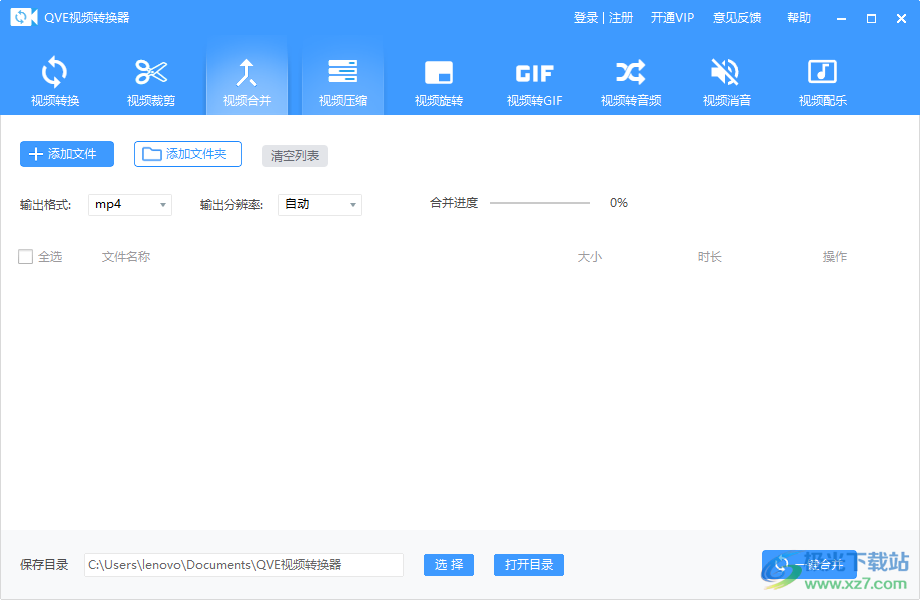This screenshot has width=920, height=600.
Task: Click the 添加文件 add file button
Action: tap(66, 154)
